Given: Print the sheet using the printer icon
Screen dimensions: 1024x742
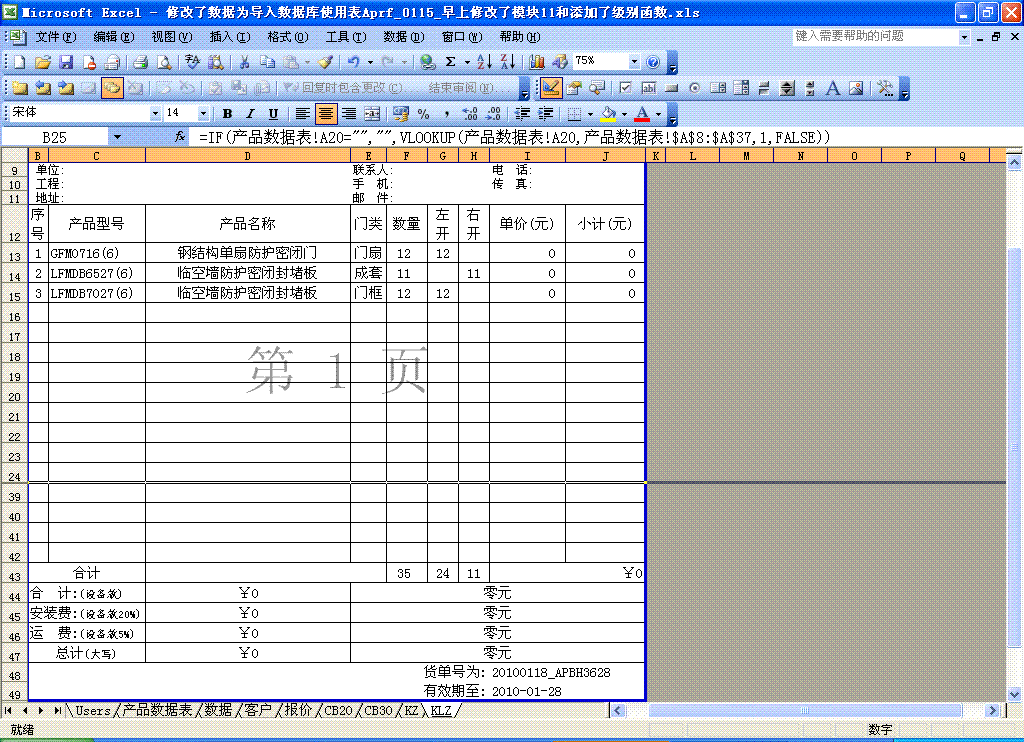Looking at the screenshot, I should 140,62.
